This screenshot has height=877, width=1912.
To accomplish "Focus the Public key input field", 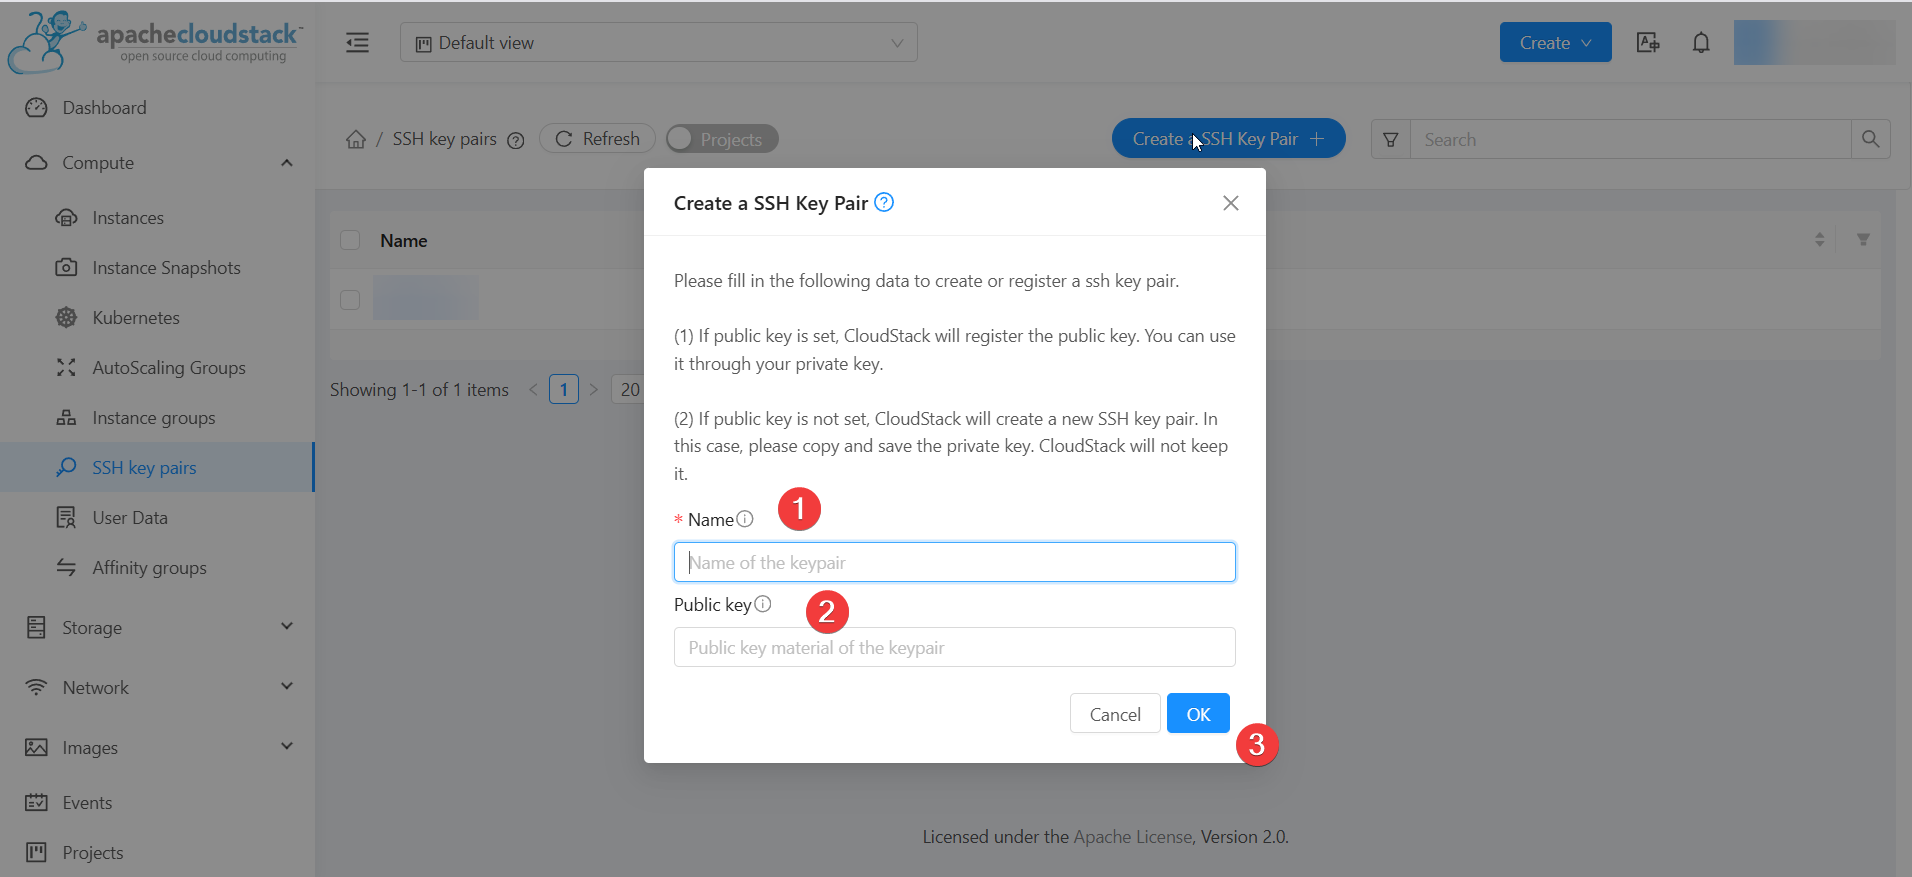I will click(954, 648).
